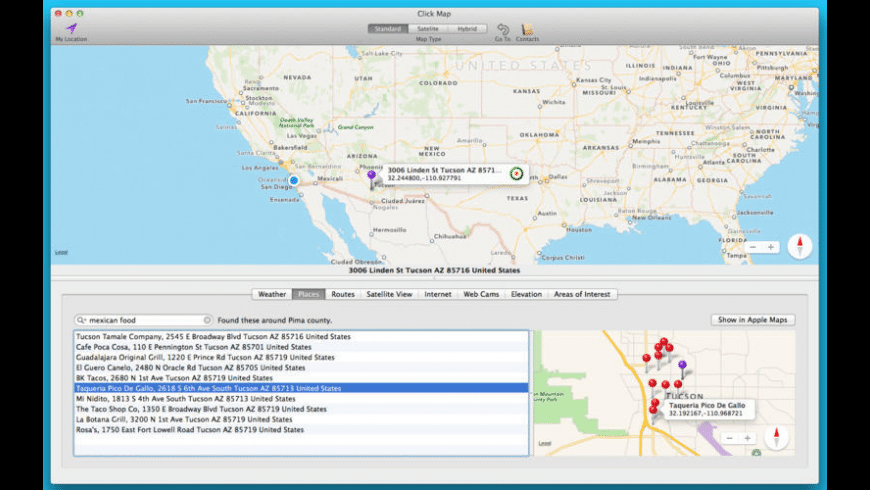Switch map type to Hybrid
Image resolution: width=870 pixels, height=490 pixels.
coord(467,28)
